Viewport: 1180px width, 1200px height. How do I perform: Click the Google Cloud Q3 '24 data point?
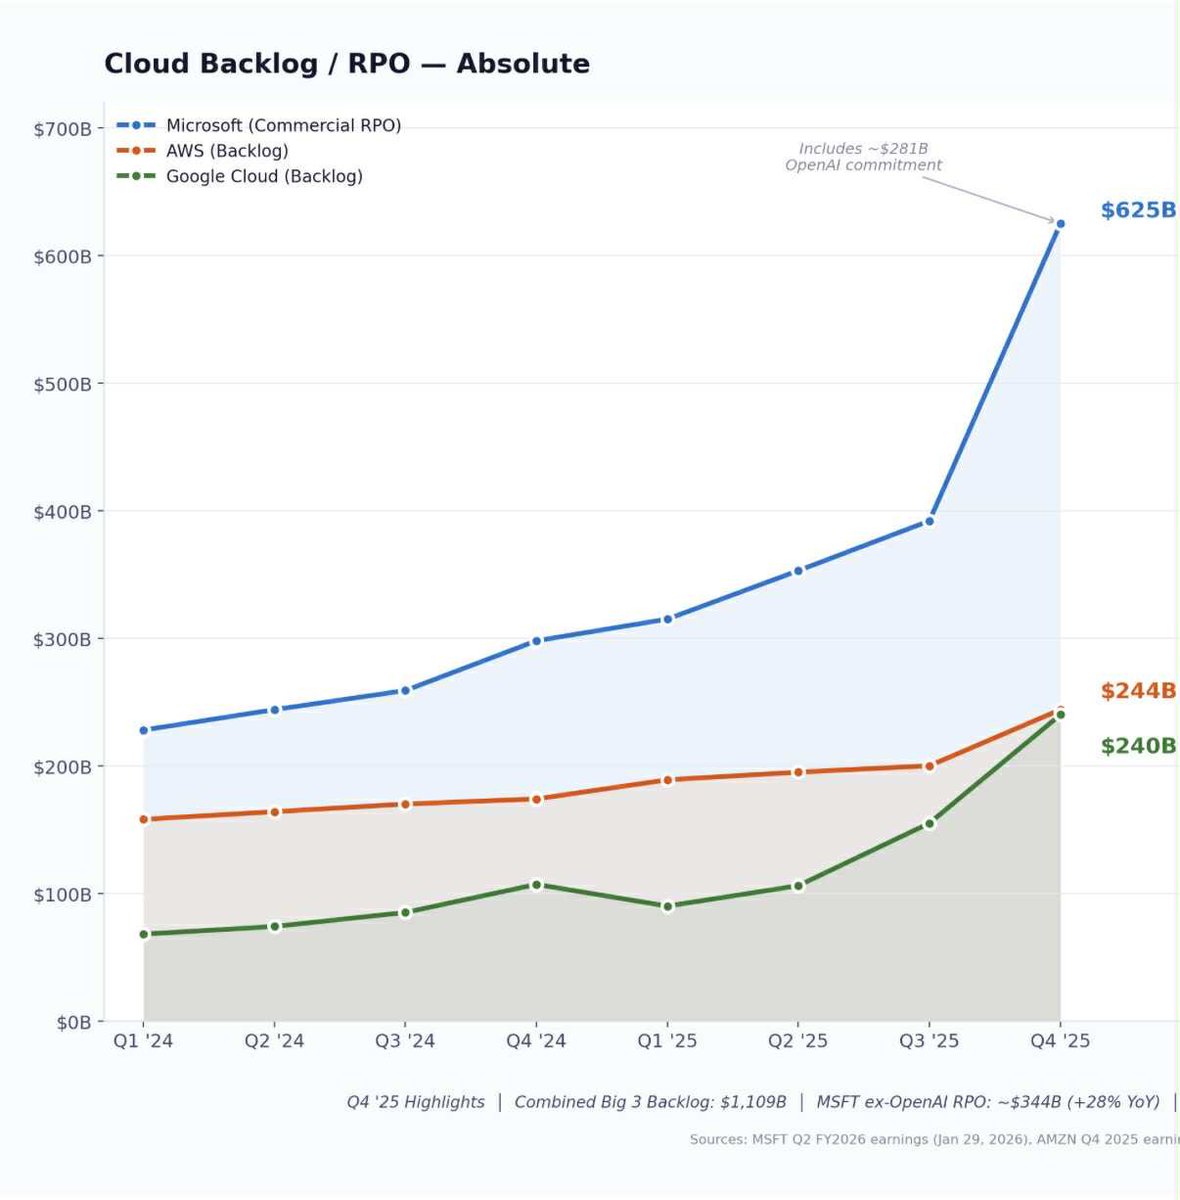pyautogui.click(x=405, y=912)
